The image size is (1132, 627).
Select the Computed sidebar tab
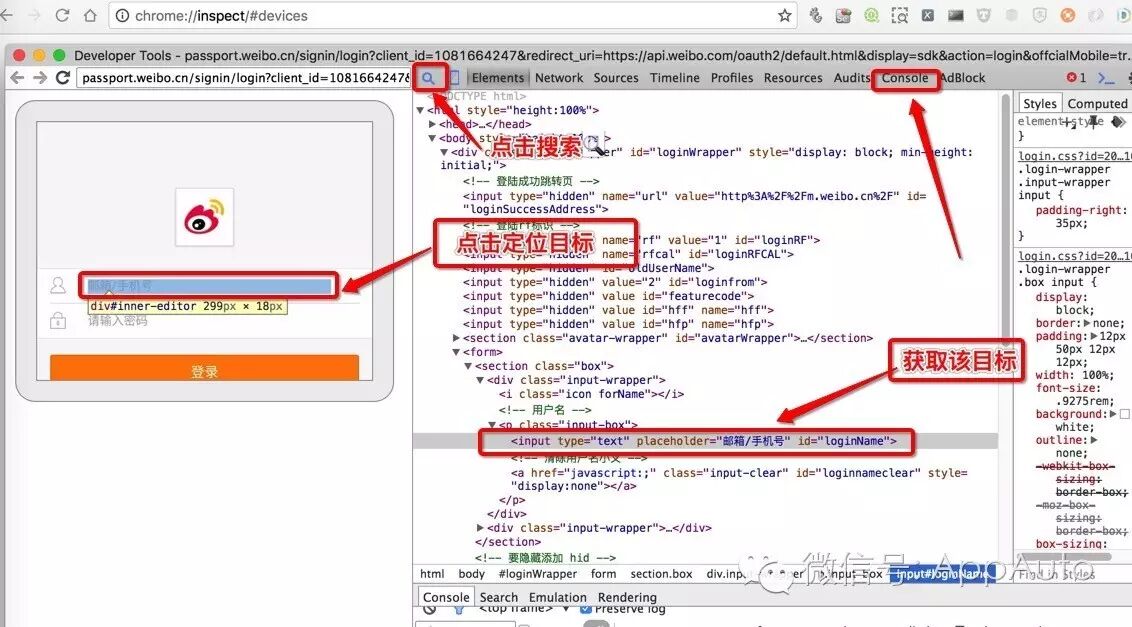point(1097,103)
